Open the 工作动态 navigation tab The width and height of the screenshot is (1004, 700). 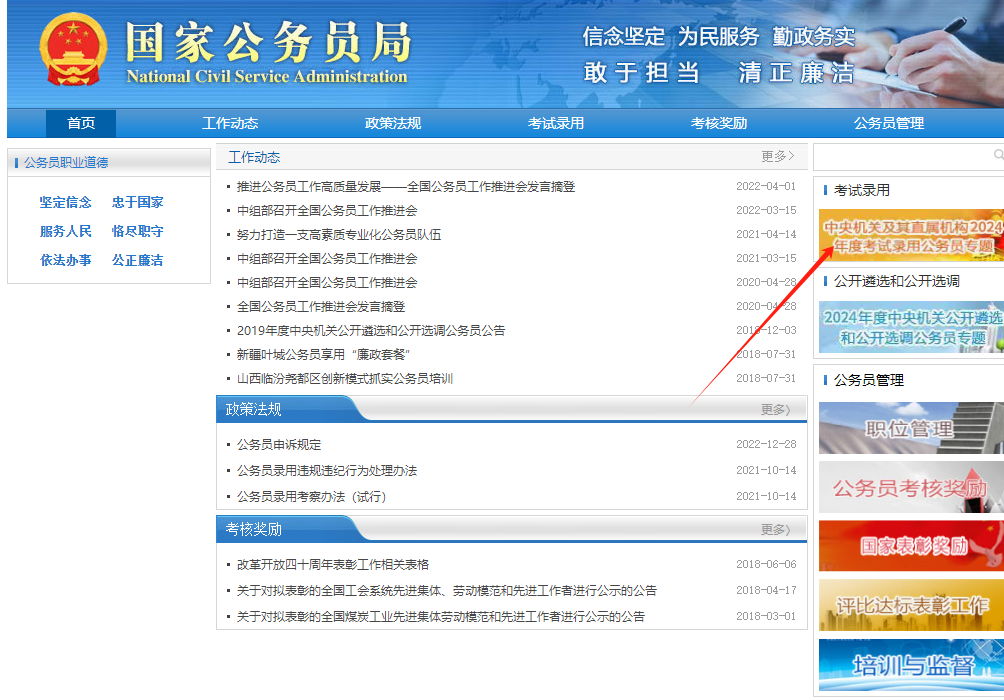coord(230,123)
